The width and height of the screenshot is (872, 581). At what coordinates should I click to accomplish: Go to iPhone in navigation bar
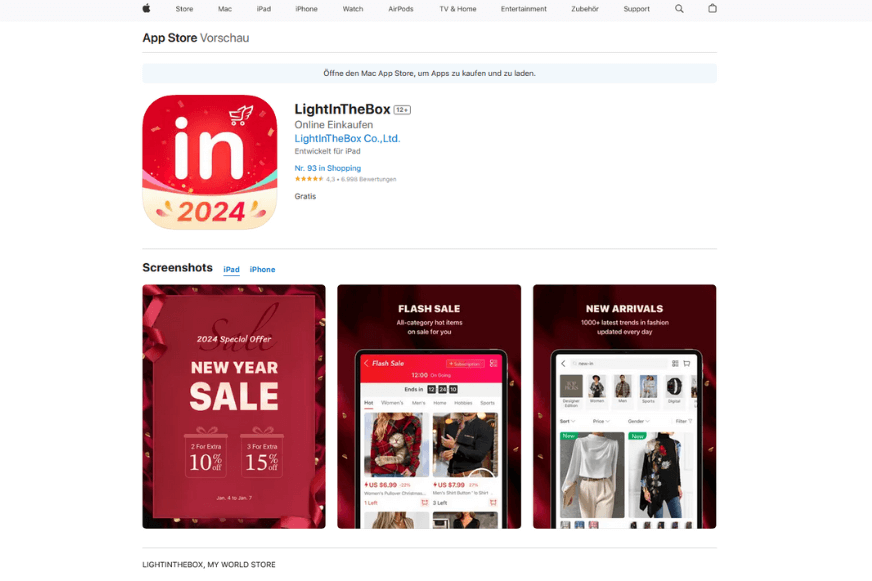(306, 9)
